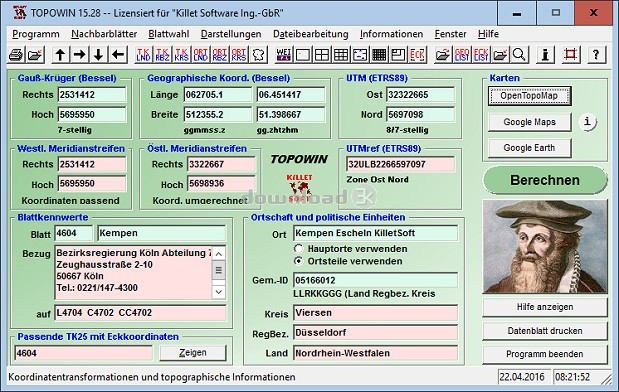Click the two-by-two grid toolbar icon
619x392 pixels.
[x=322, y=54]
